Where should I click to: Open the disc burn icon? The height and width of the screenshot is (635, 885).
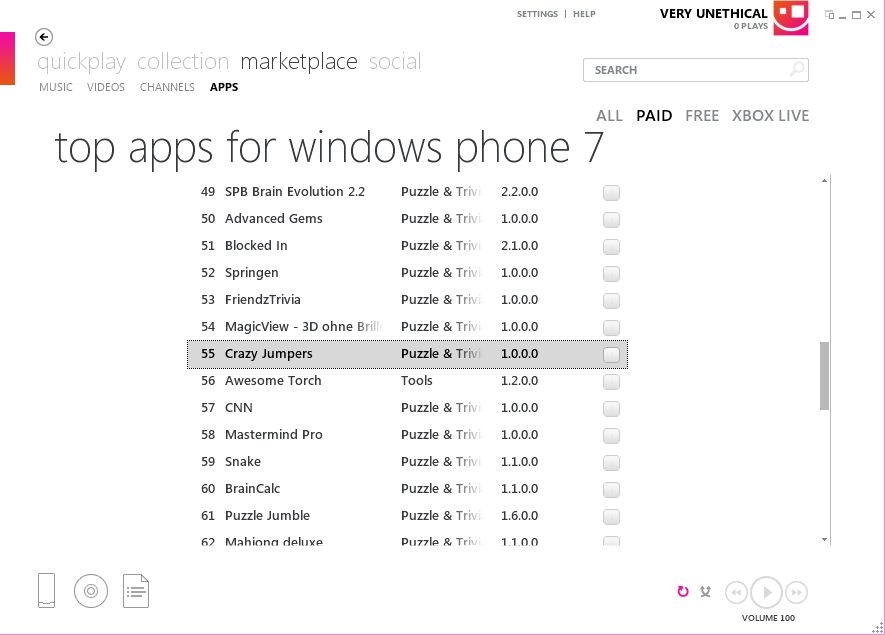click(91, 591)
